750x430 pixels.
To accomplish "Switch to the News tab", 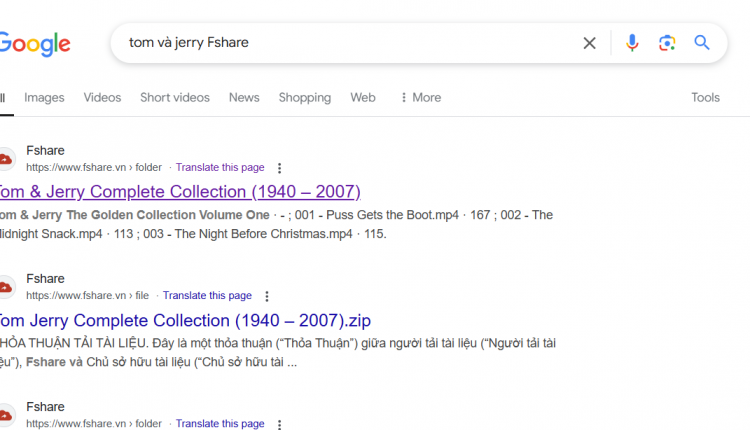I will click(244, 98).
